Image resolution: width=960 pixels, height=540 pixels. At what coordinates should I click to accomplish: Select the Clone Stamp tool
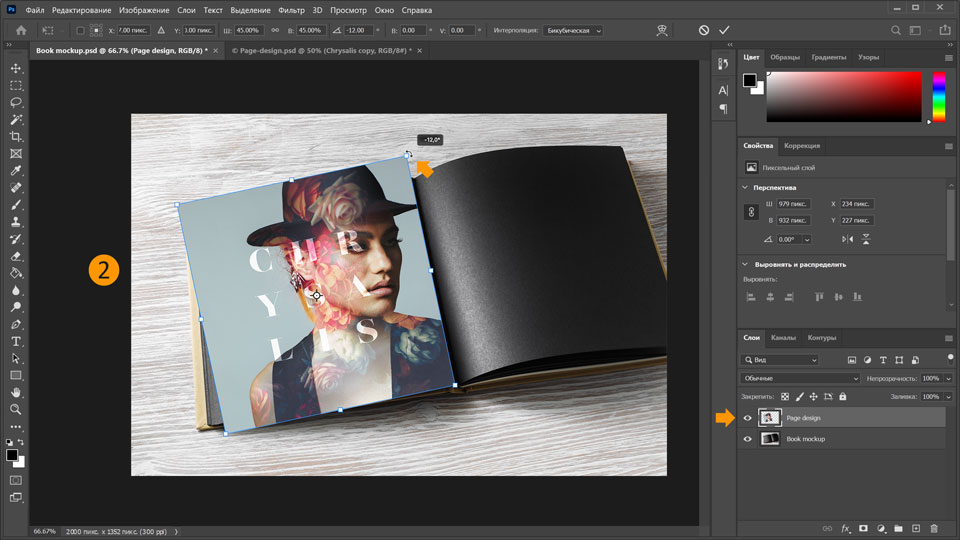click(x=16, y=222)
